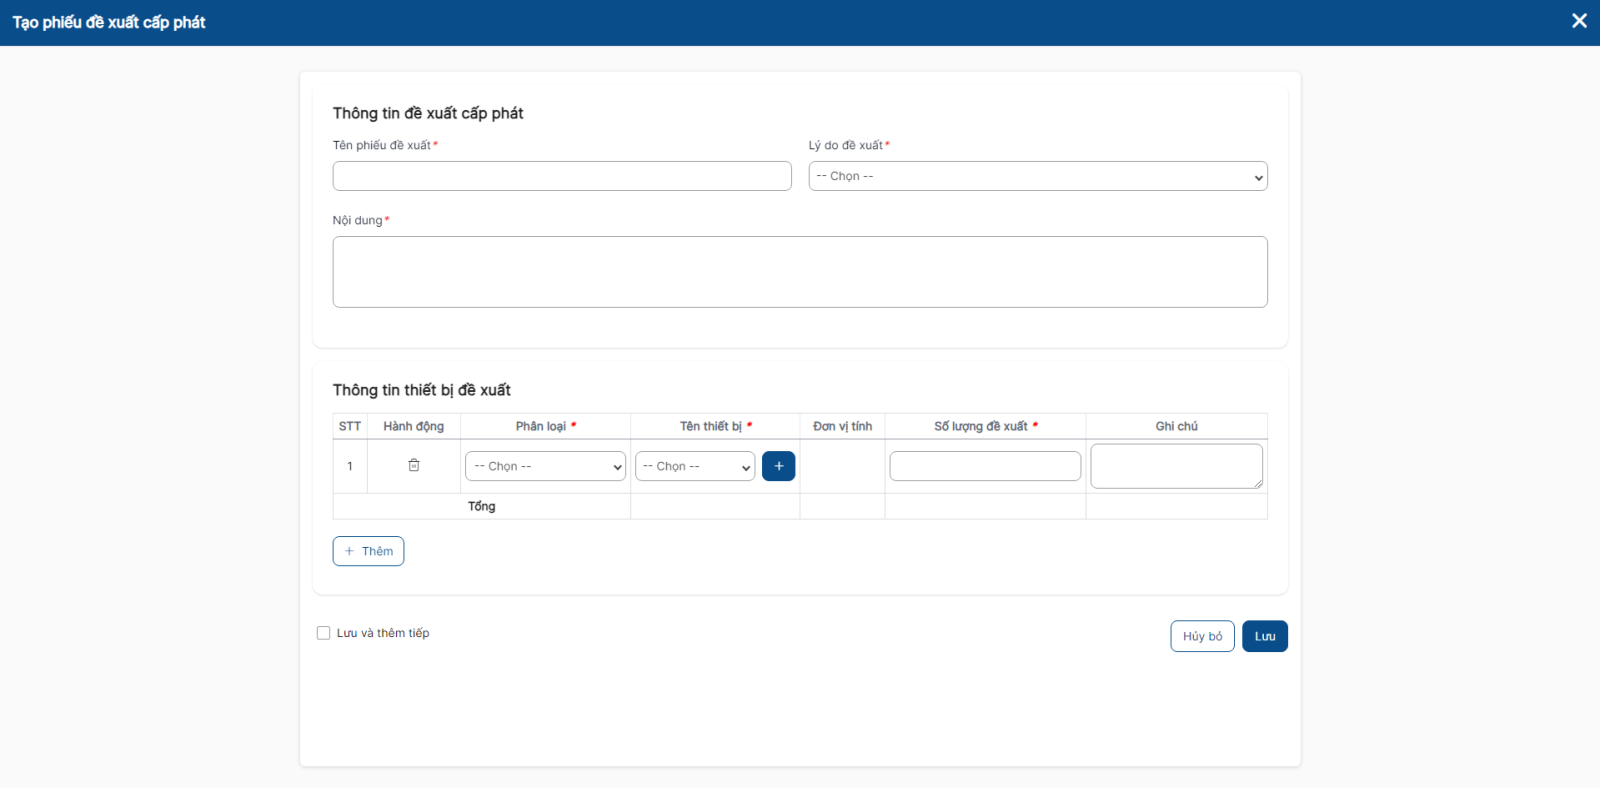Close the Tạo phiếu đề xuất cấp phát dialog
This screenshot has height=788, width=1600.
1579,21
